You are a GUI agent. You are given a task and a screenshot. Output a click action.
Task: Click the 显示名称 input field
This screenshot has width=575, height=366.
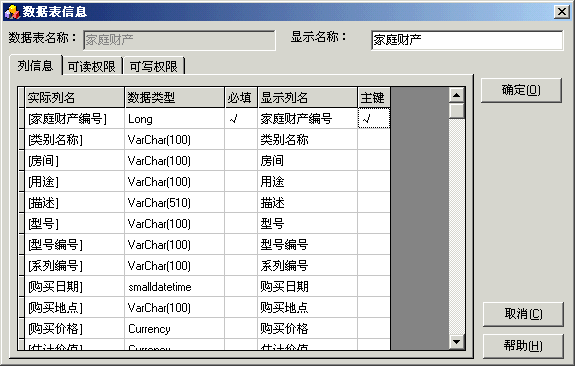pos(467,40)
